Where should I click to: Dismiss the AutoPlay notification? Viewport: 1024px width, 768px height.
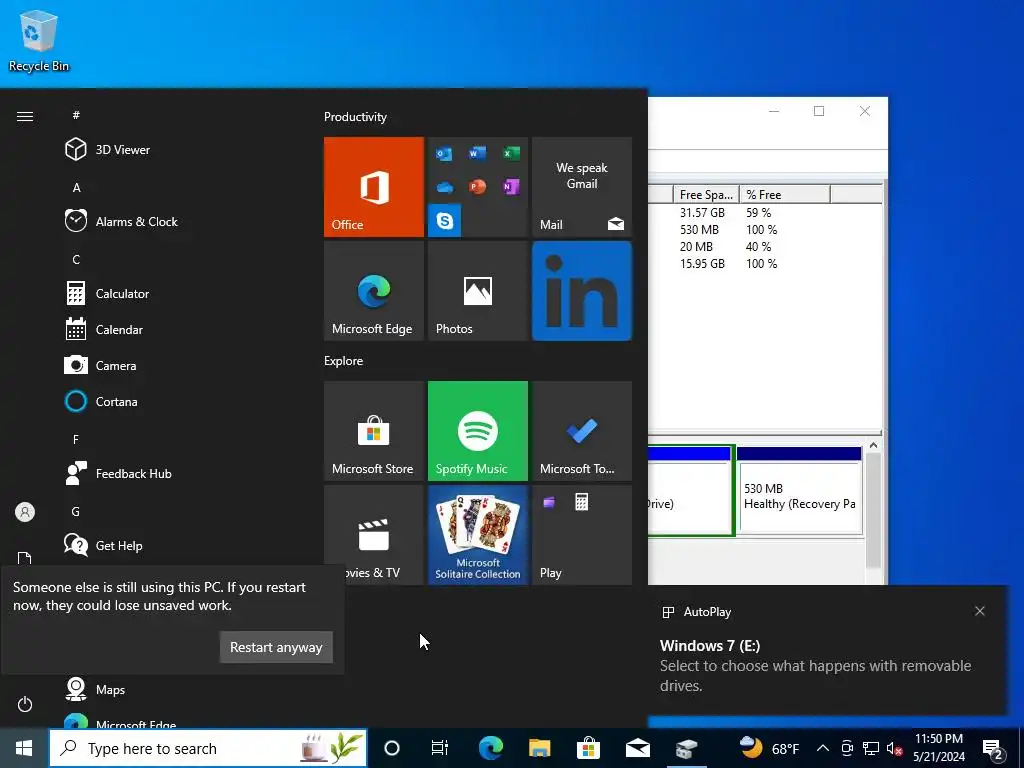click(980, 611)
